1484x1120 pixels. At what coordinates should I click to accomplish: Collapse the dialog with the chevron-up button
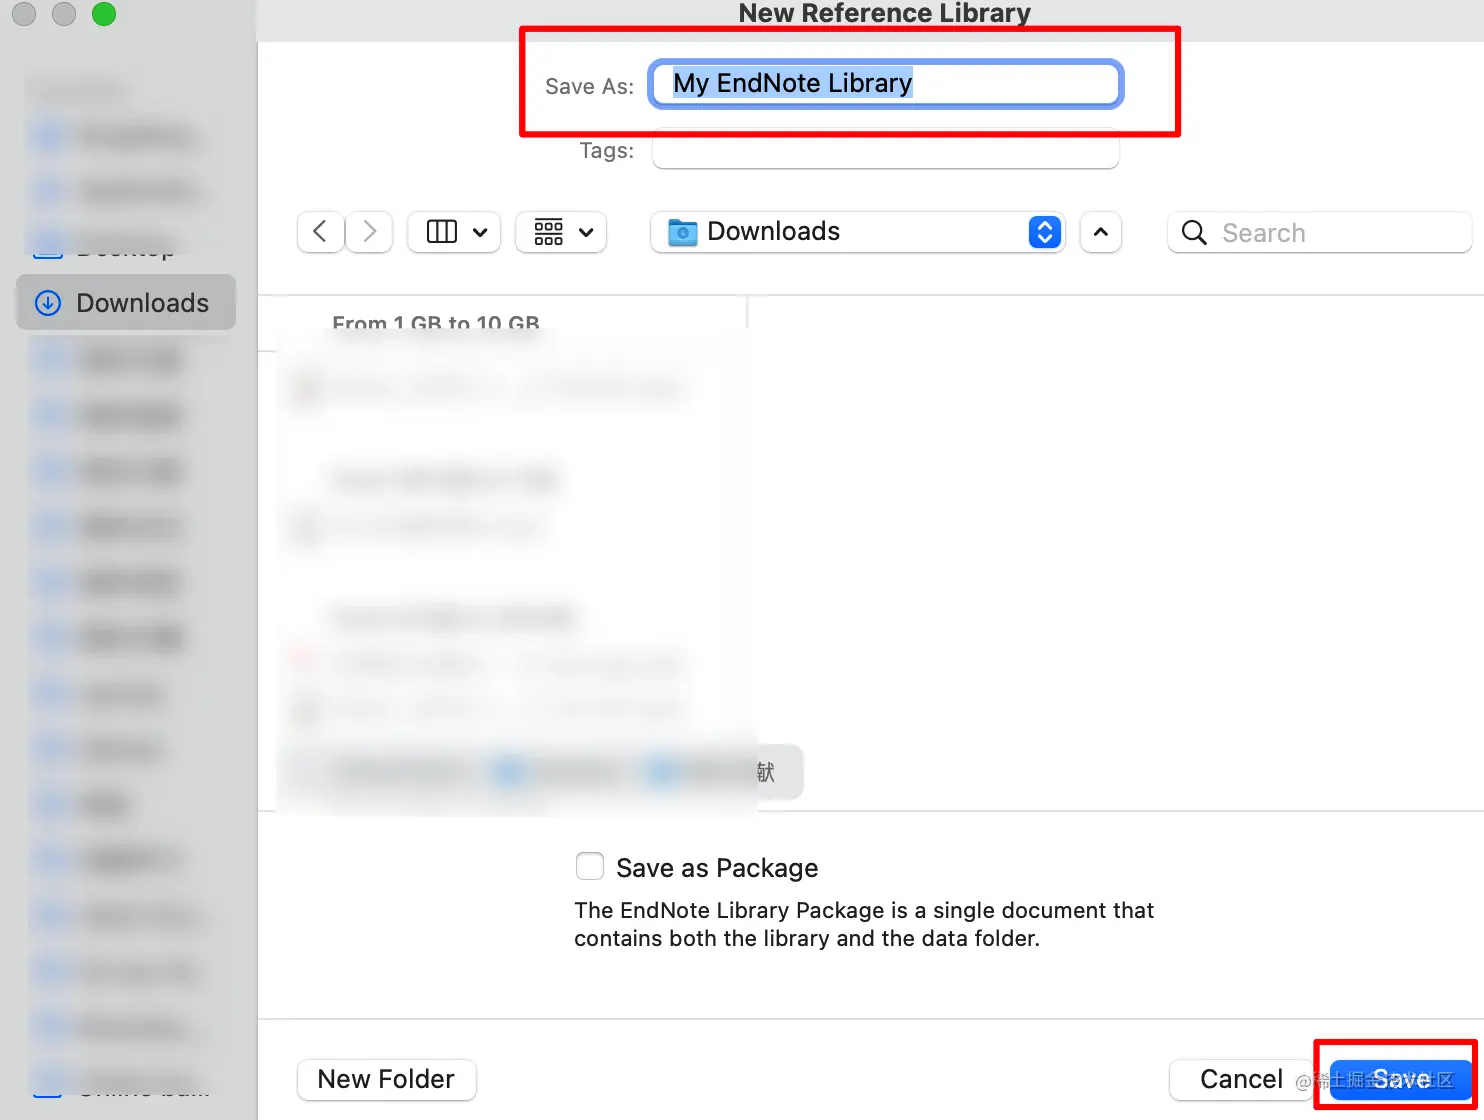(x=1101, y=232)
